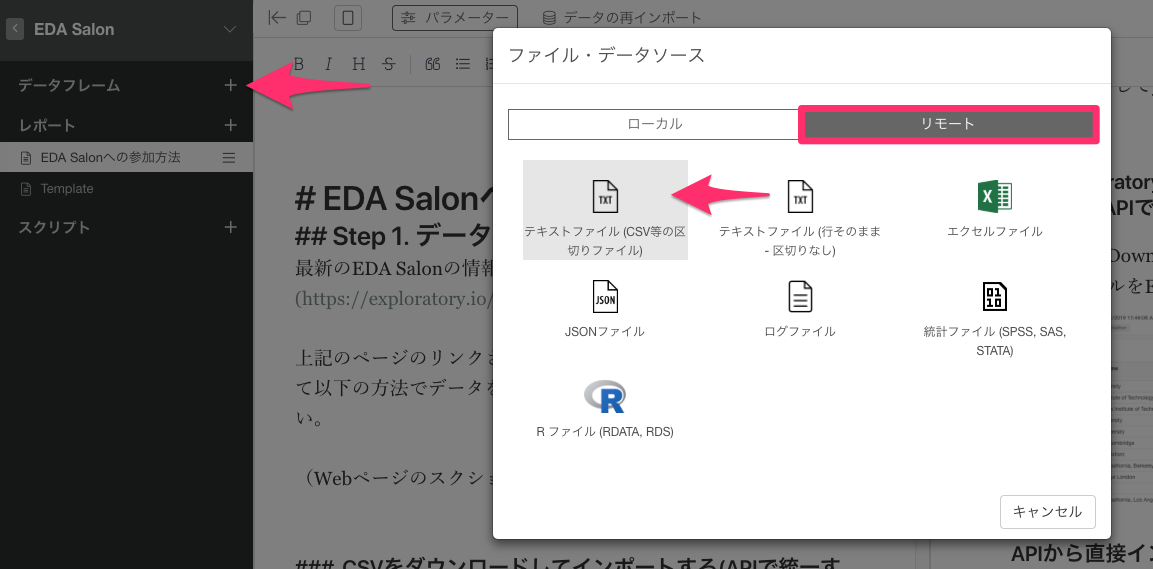The image size is (1153, 569).
Task: Collapse the sidebar with the arrow icon
Action: pyautogui.click(x=277, y=18)
